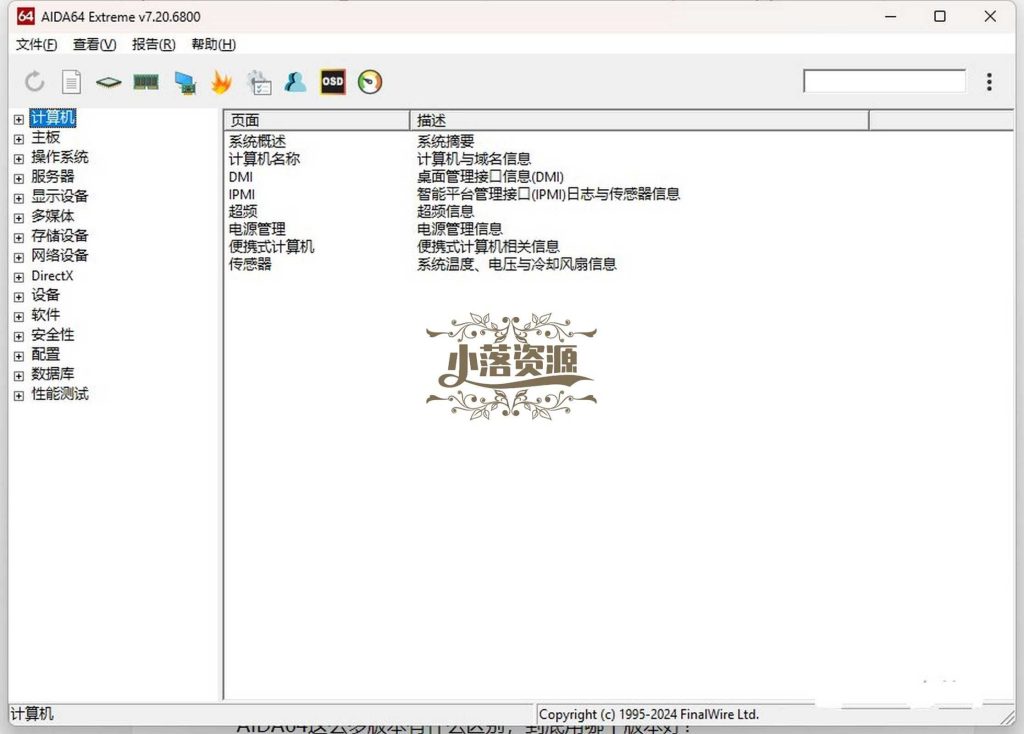Open the SensorPanel gauge icon
Screen dimensions: 1024x734
pos(370,82)
